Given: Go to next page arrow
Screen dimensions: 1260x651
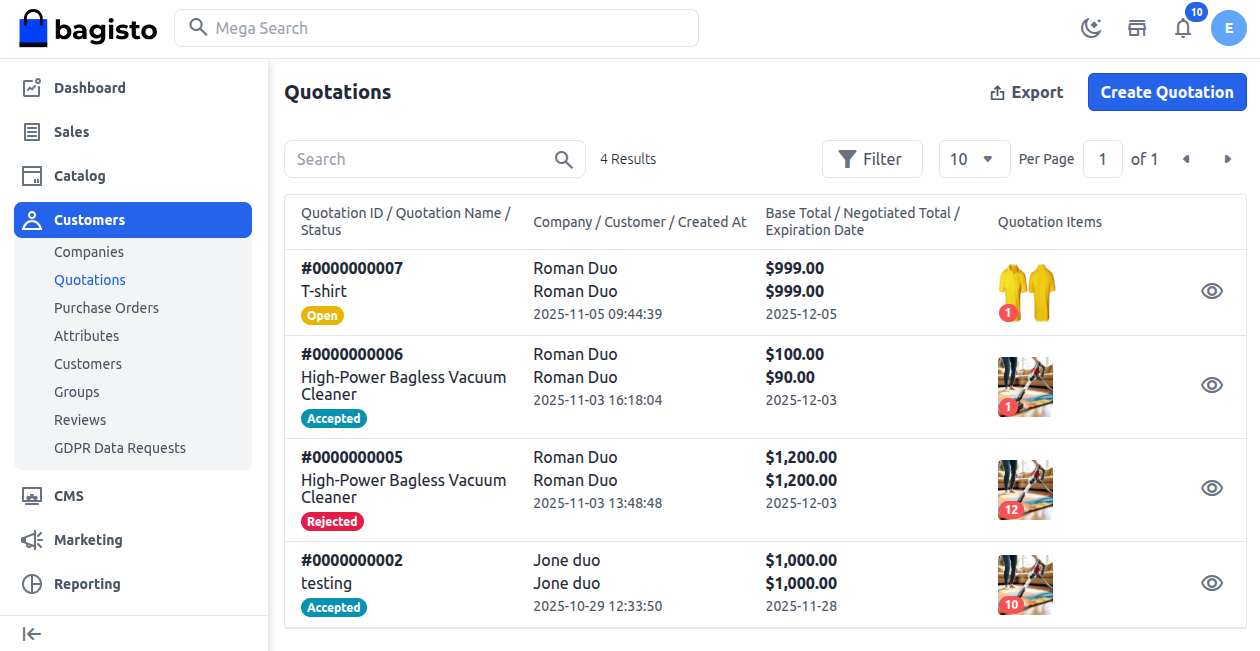Looking at the screenshot, I should (x=1228, y=159).
